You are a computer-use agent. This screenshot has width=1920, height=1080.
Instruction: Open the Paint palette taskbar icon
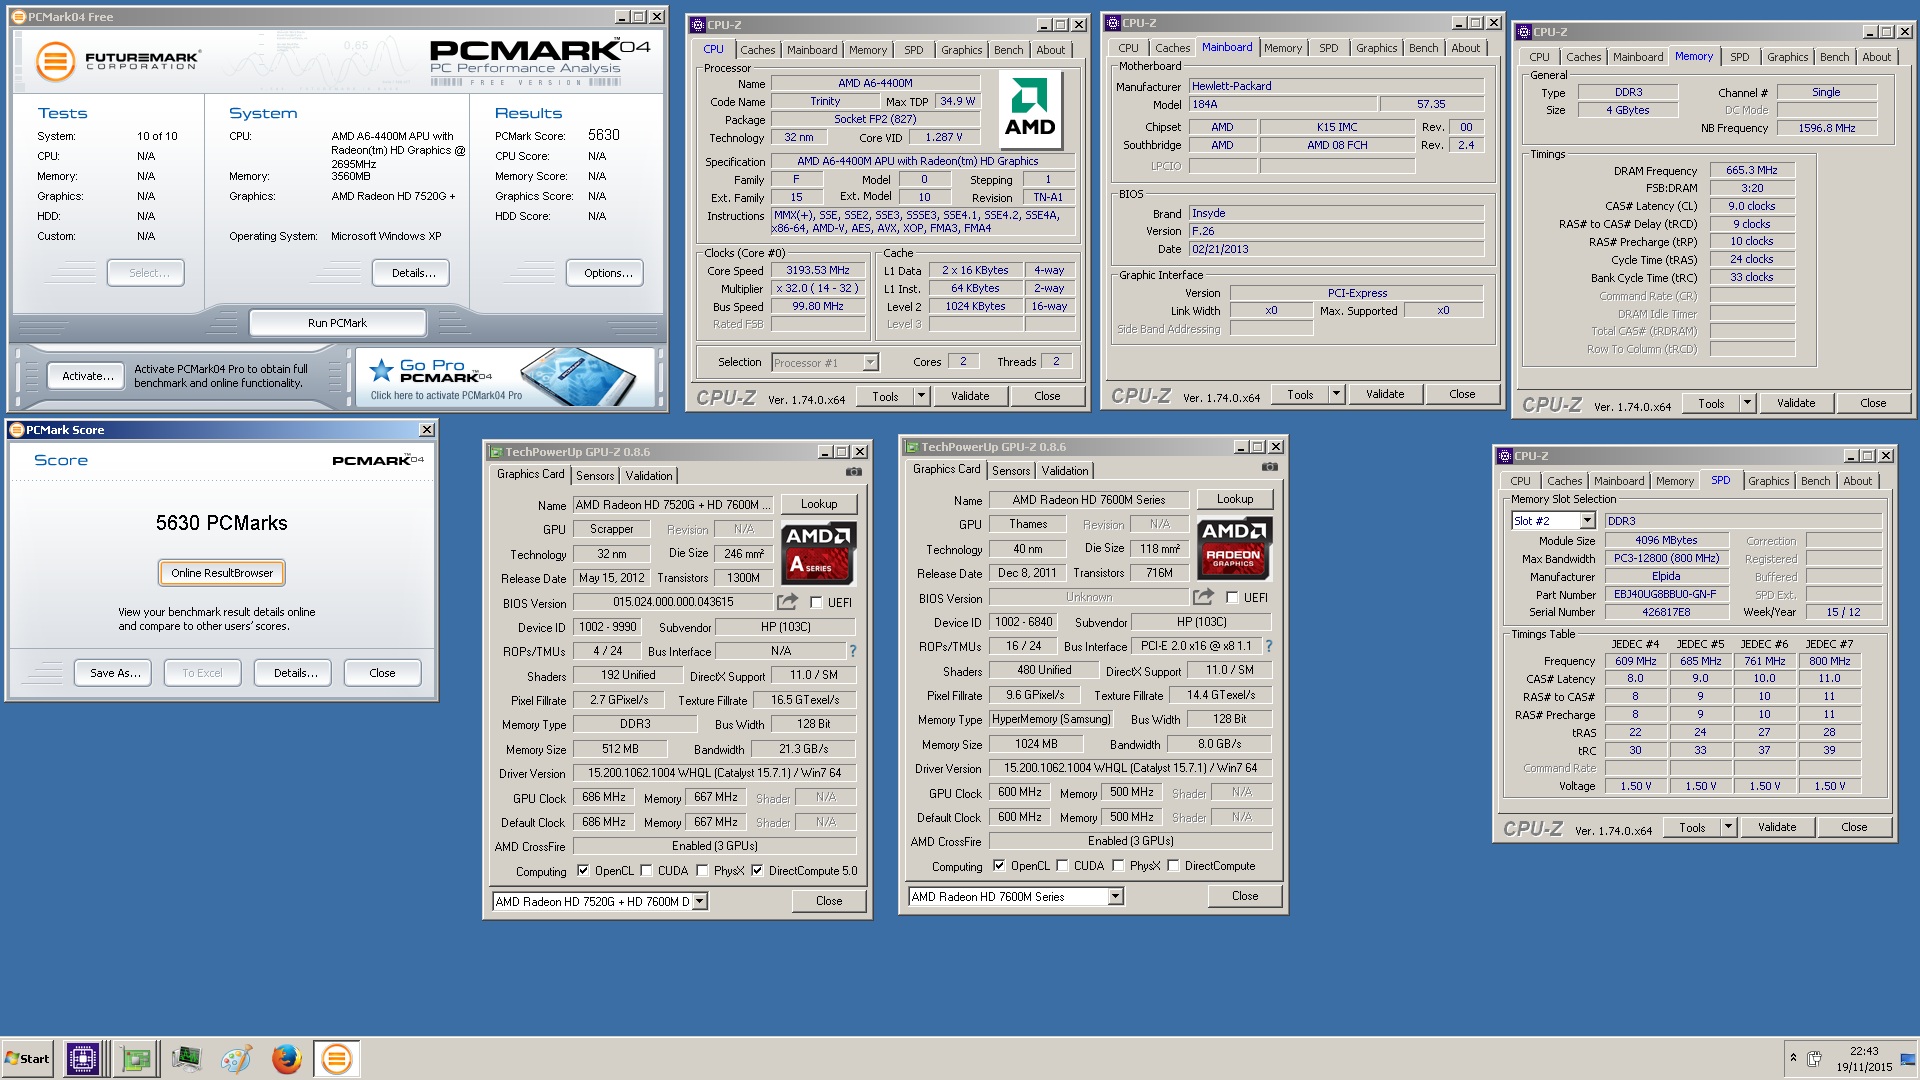tap(236, 1058)
